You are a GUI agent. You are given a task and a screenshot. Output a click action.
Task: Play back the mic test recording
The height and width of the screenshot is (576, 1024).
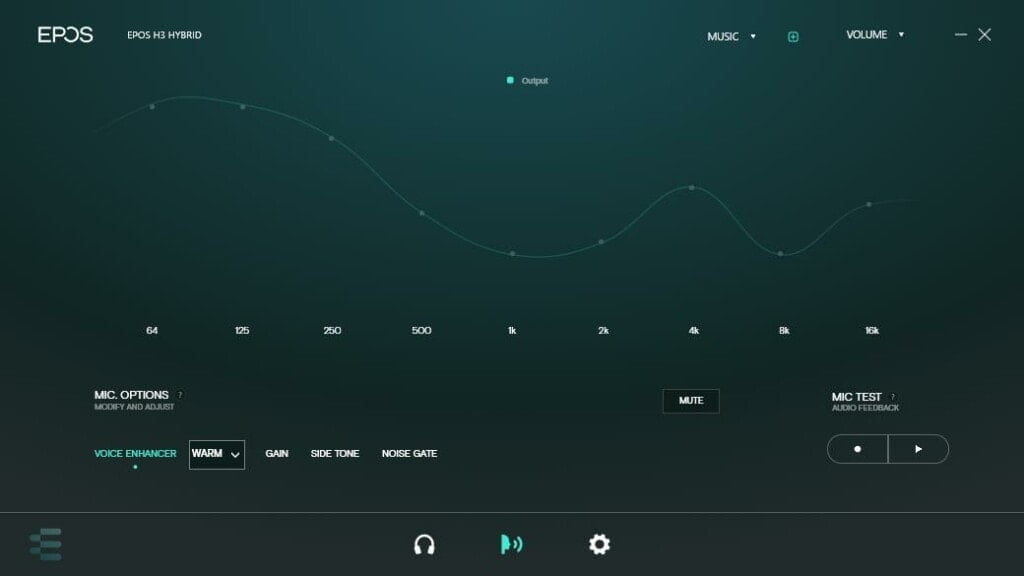click(x=918, y=449)
